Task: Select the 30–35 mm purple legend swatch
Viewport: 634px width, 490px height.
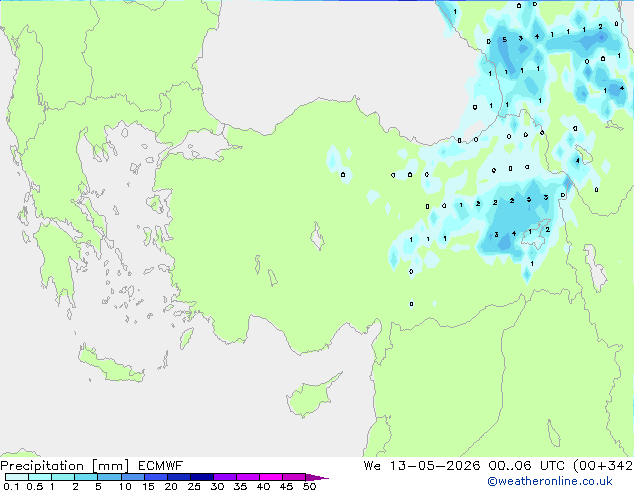Action: pos(225,477)
